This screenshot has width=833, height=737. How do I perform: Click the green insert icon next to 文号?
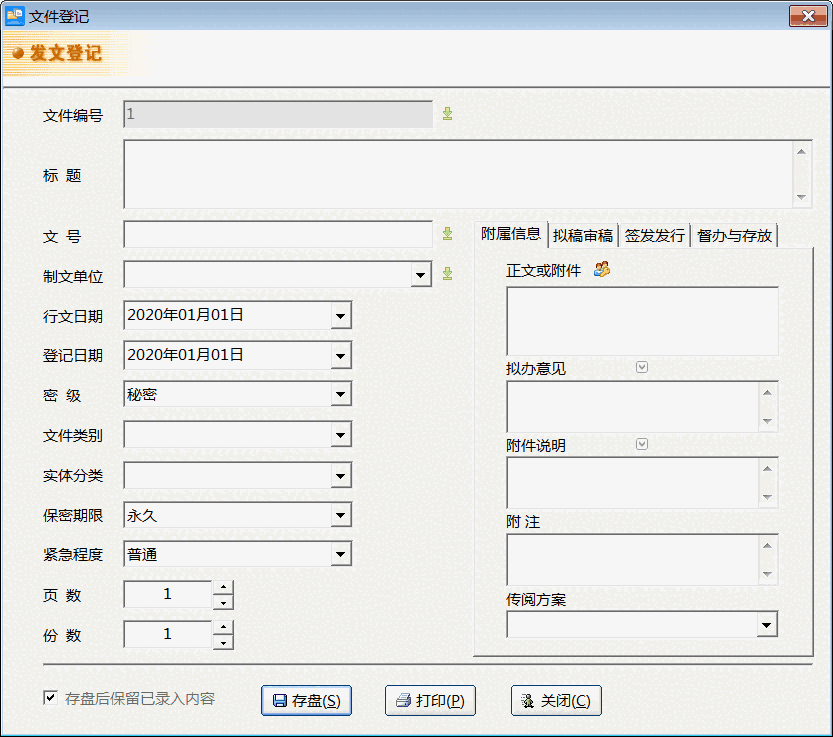point(447,233)
